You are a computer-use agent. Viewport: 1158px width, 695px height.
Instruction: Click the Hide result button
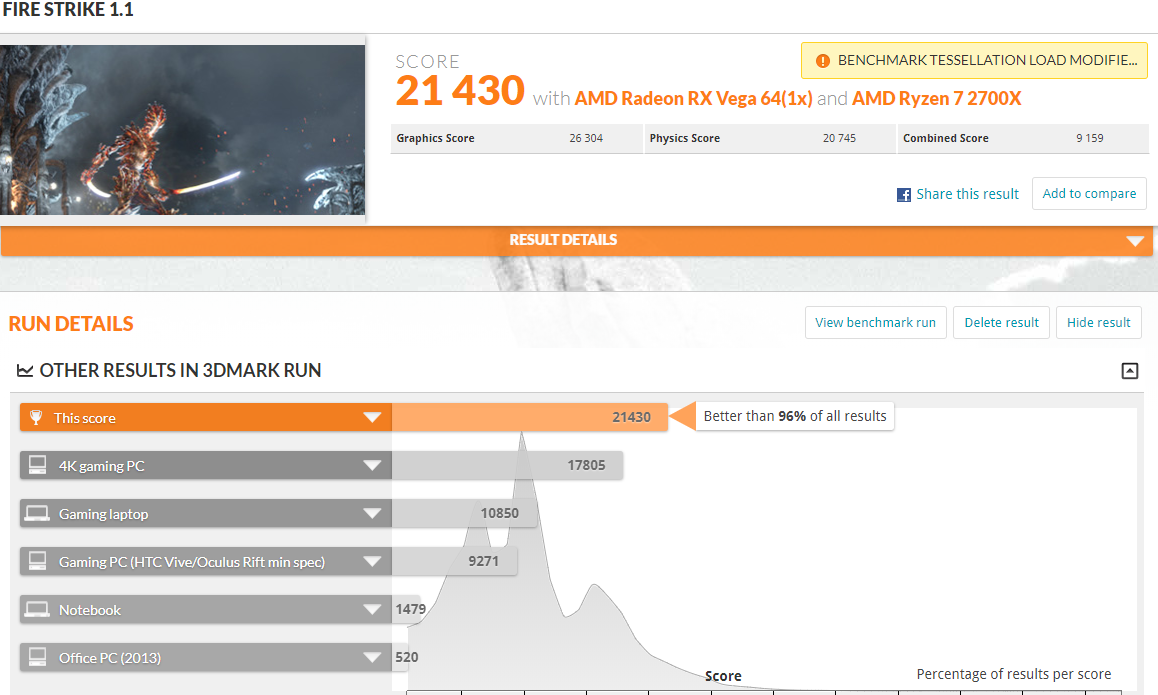pos(1099,323)
